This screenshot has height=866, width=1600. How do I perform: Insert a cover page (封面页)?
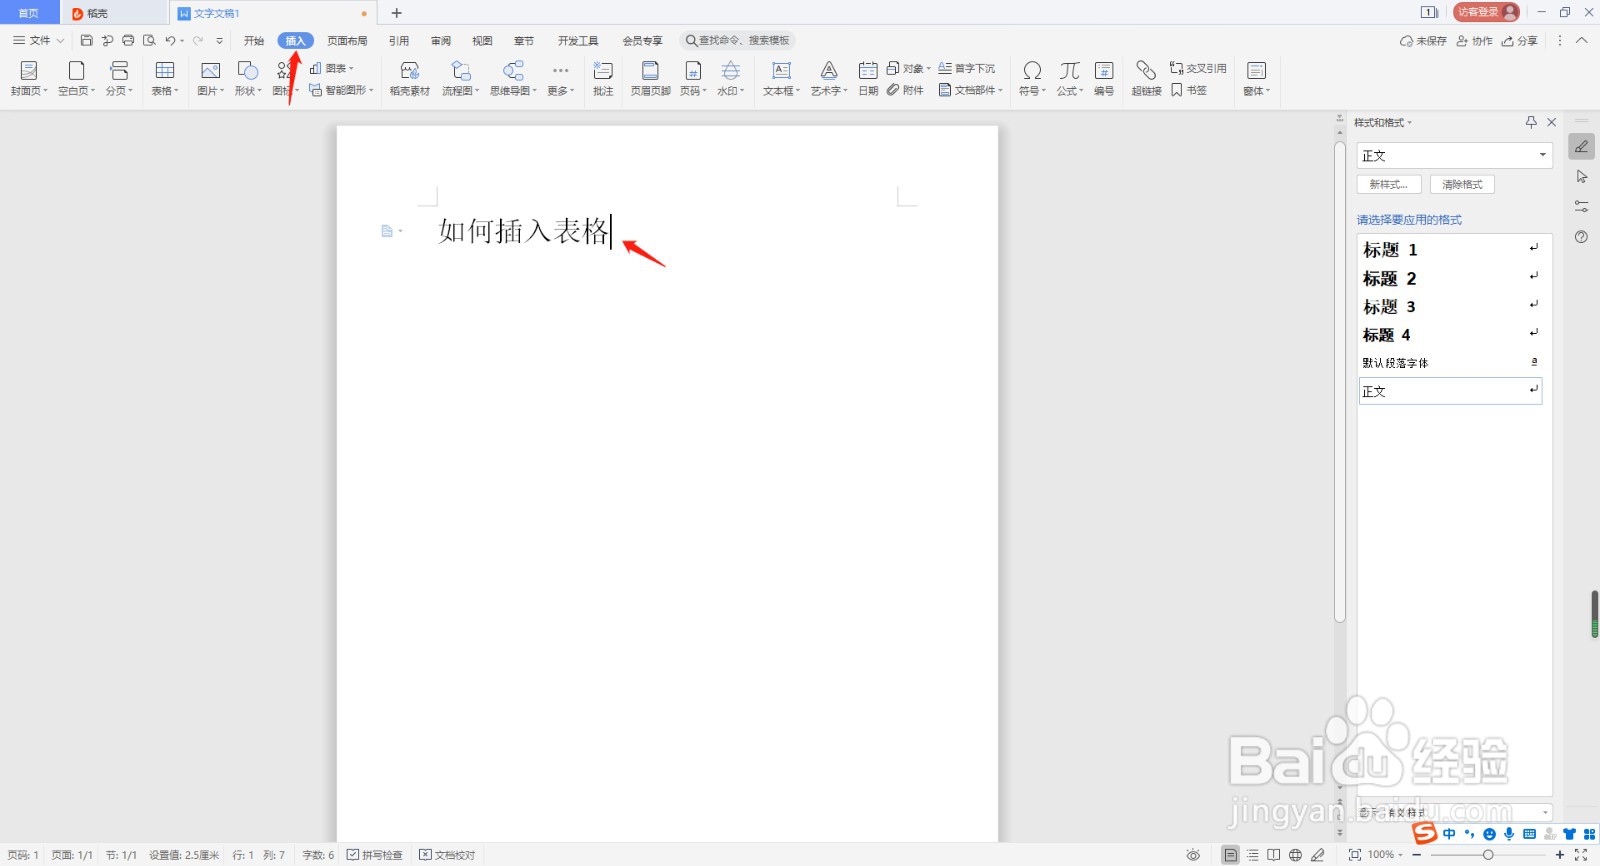coord(29,78)
